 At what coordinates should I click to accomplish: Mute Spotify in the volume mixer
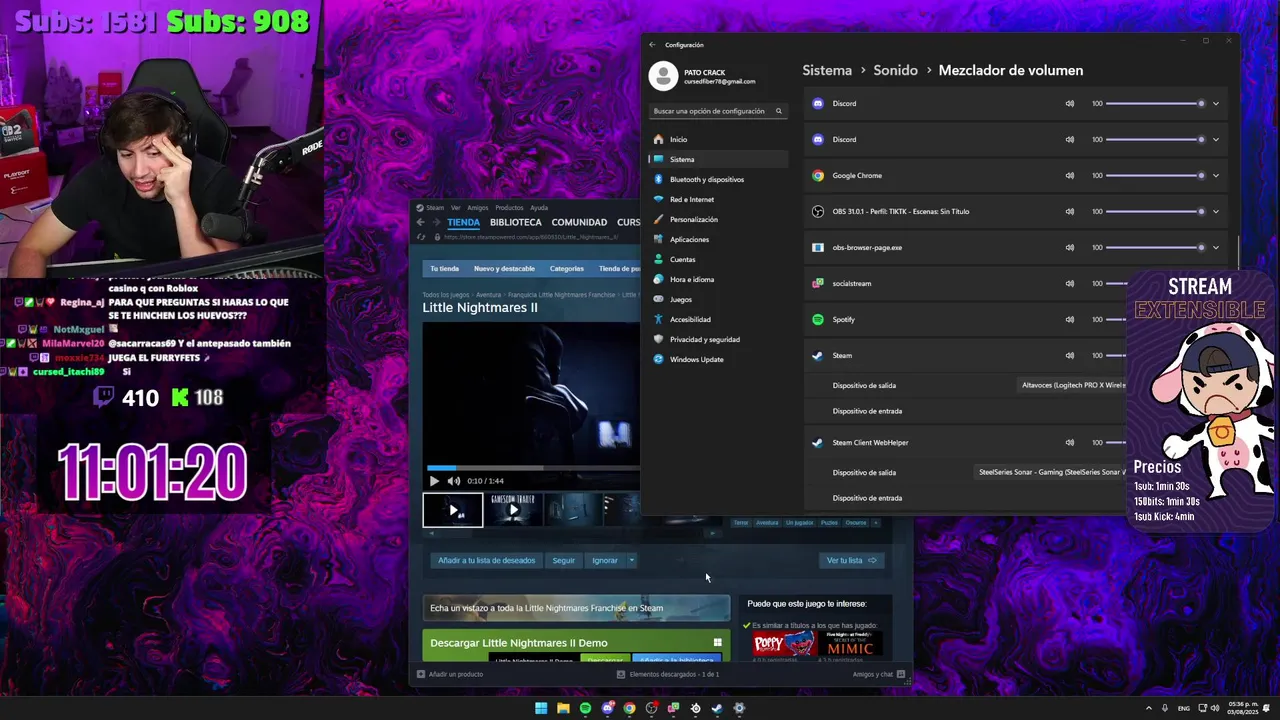[1069, 319]
